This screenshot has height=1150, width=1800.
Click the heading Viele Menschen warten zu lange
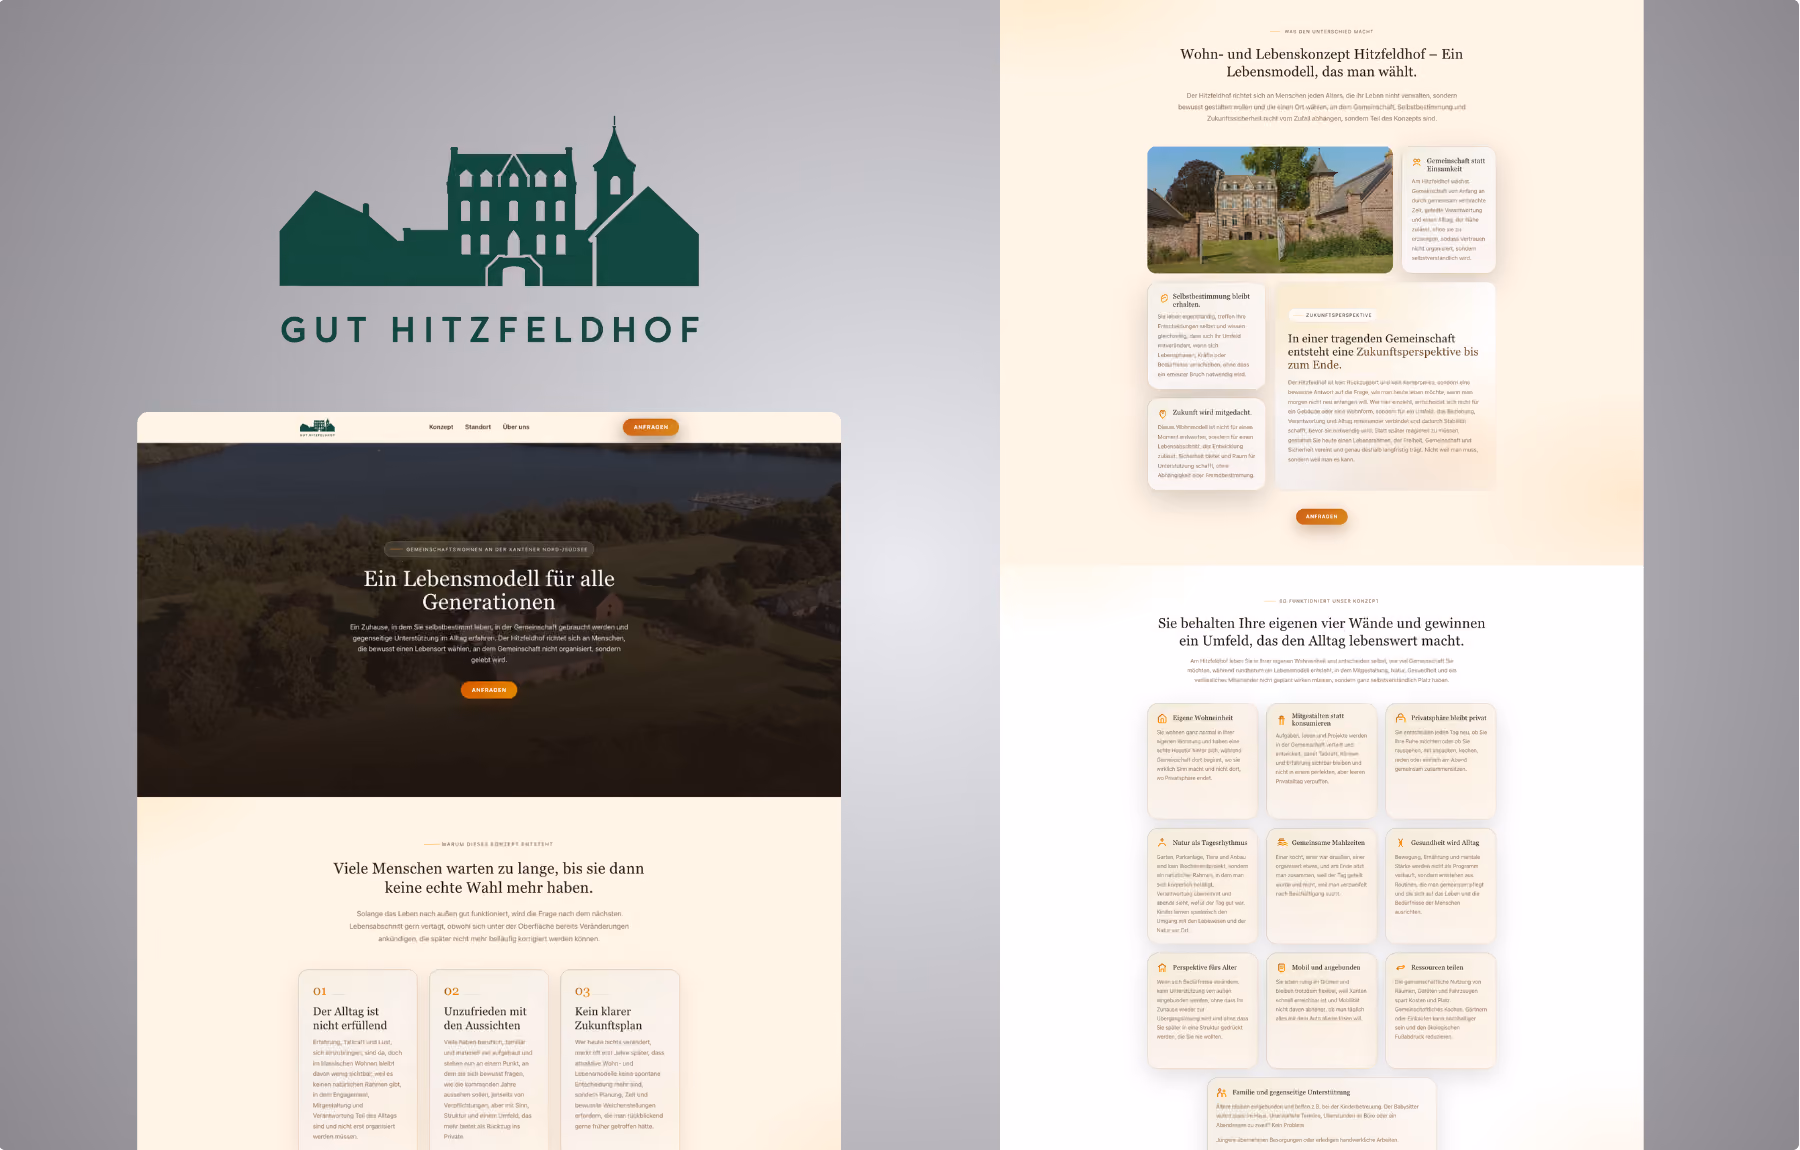tap(489, 878)
